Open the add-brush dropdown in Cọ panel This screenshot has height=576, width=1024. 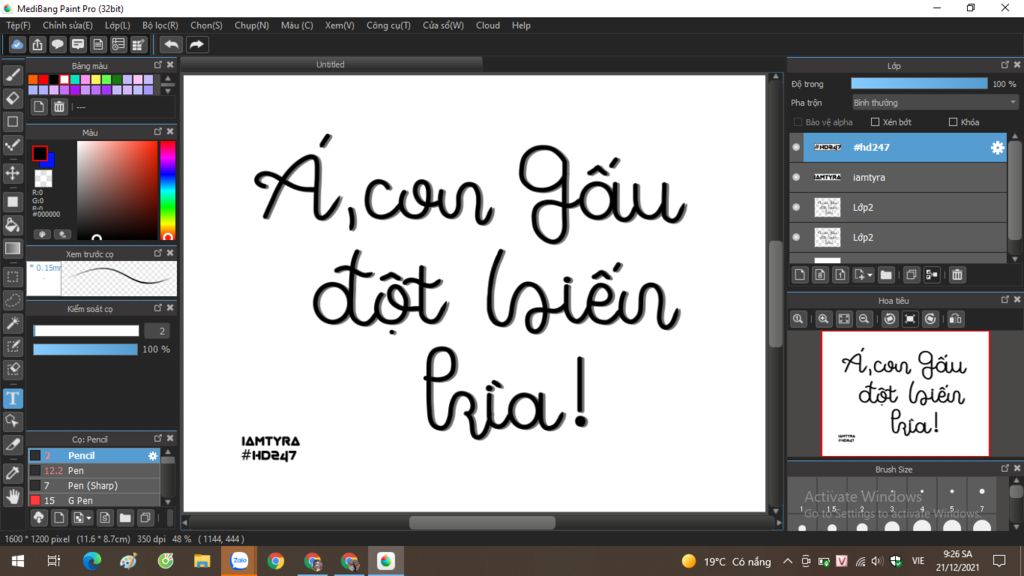pos(88,518)
